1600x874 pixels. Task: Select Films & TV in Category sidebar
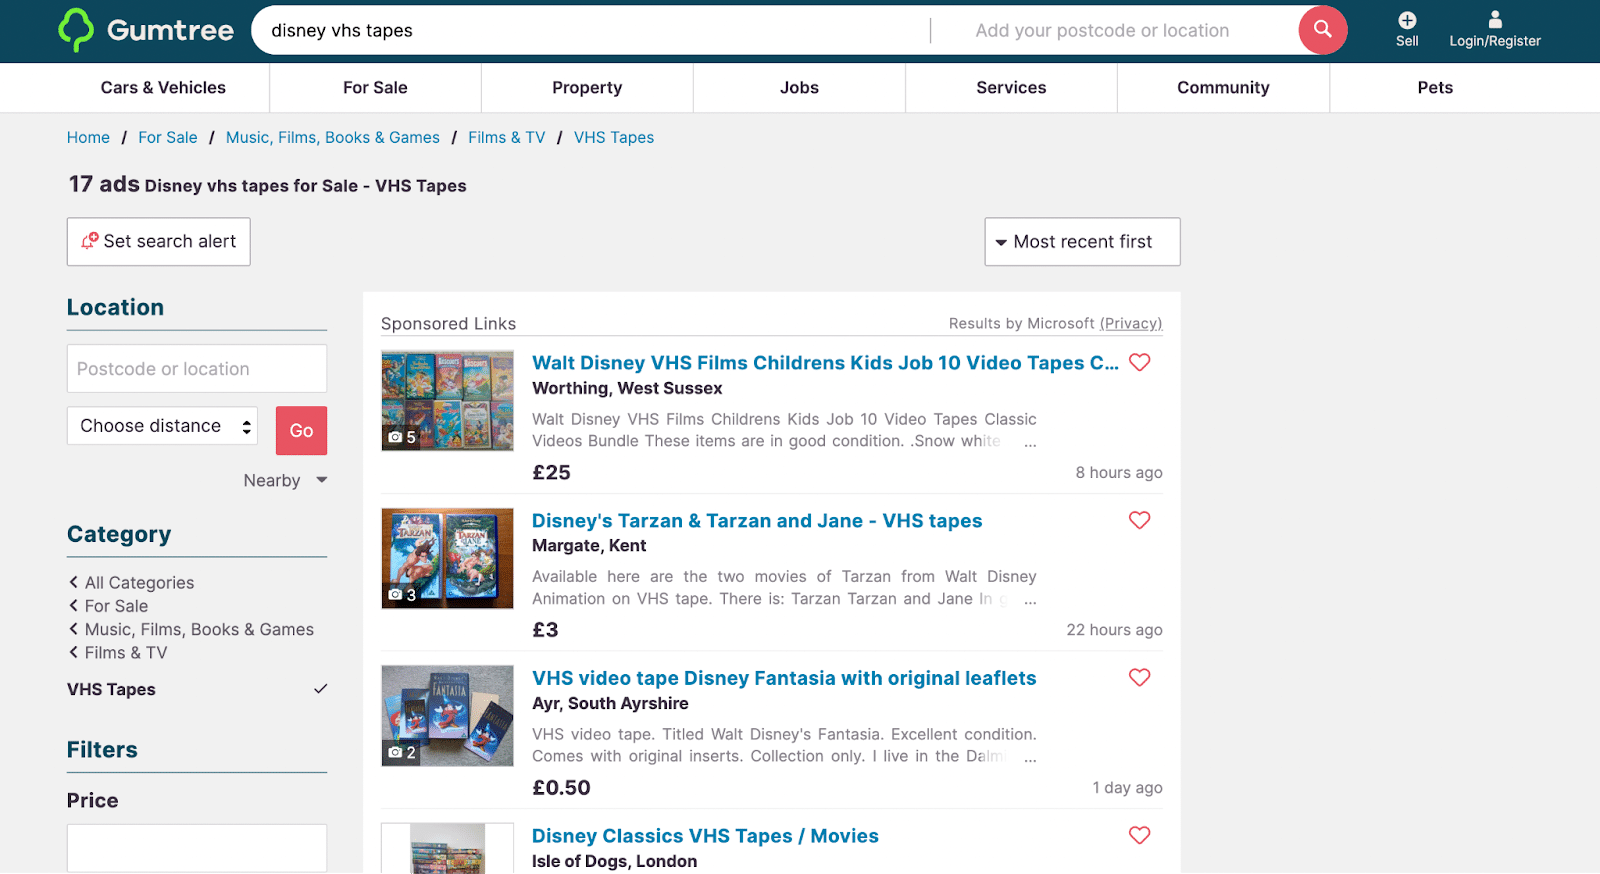(126, 653)
